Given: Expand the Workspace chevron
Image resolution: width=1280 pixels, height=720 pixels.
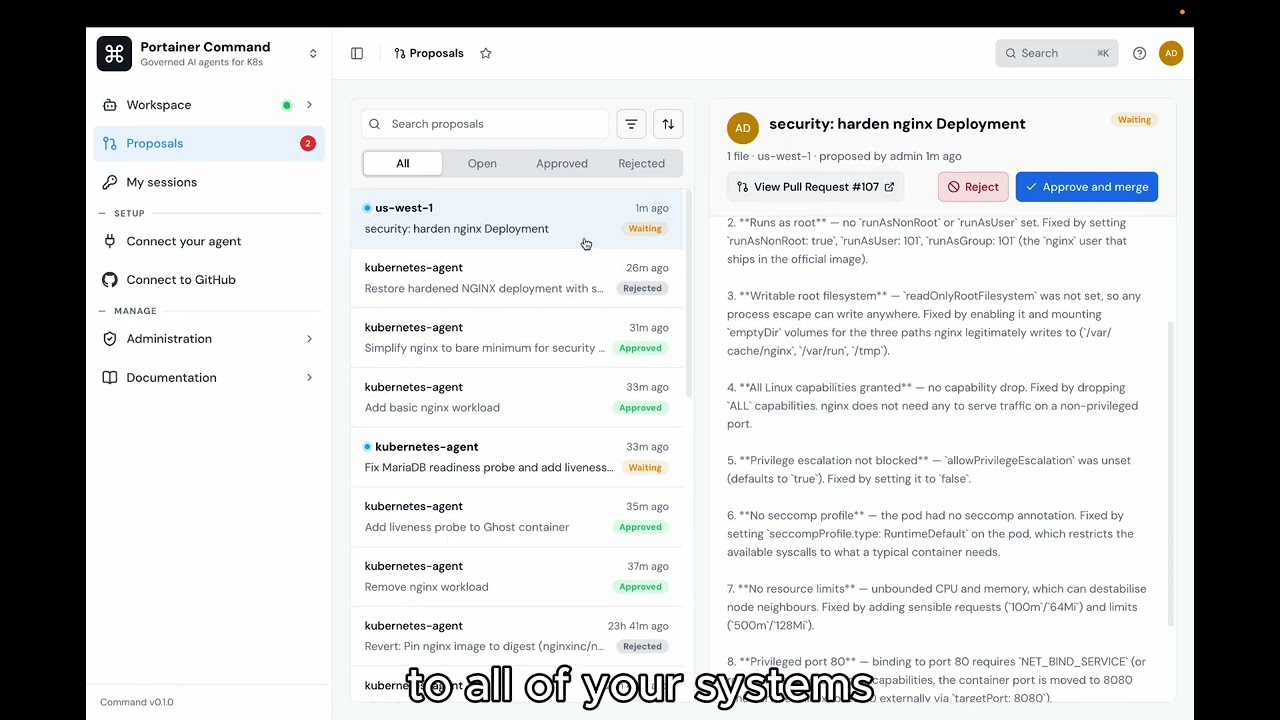Looking at the screenshot, I should point(309,105).
